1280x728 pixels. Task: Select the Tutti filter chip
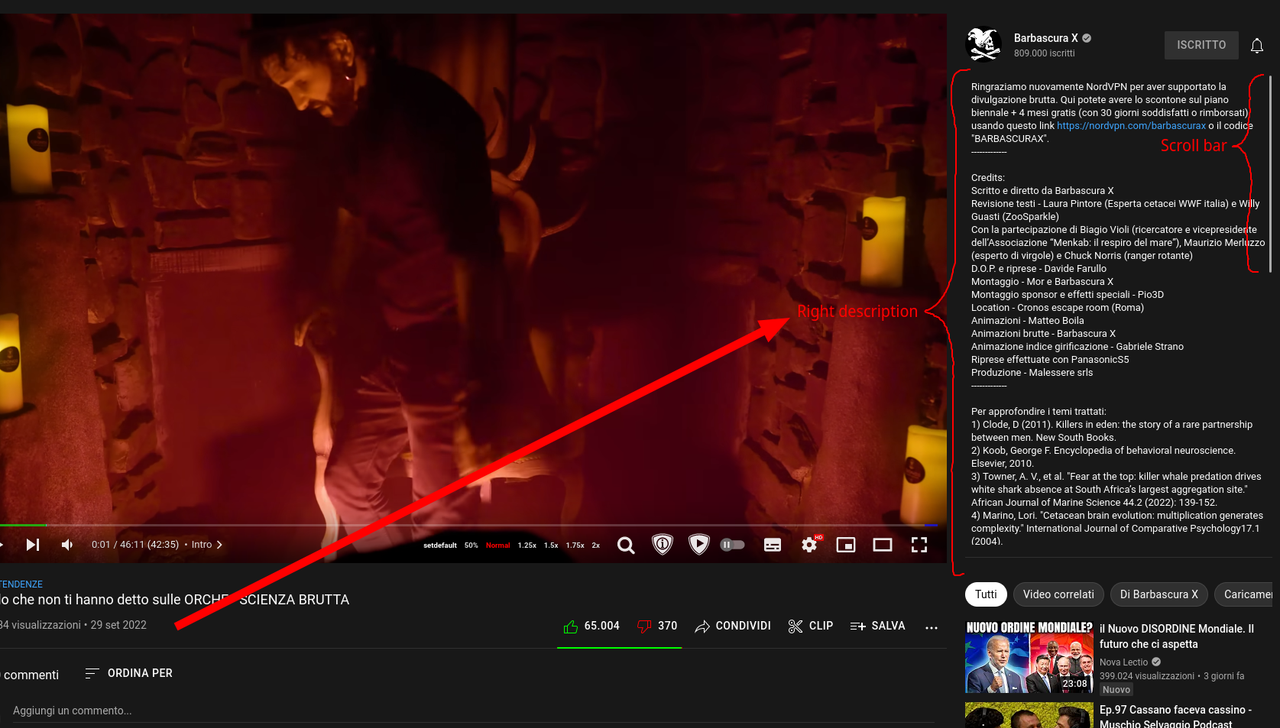click(986, 594)
